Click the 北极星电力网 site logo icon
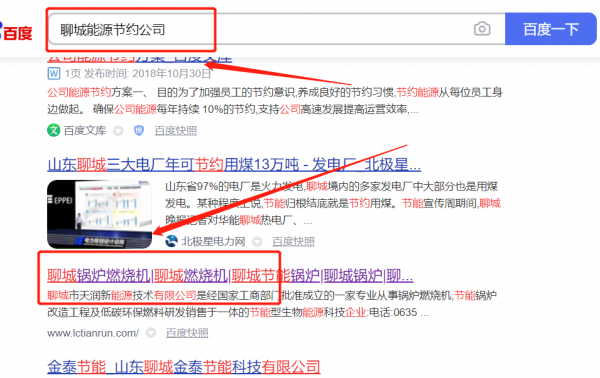The height and width of the screenshot is (378, 600). click(x=171, y=241)
